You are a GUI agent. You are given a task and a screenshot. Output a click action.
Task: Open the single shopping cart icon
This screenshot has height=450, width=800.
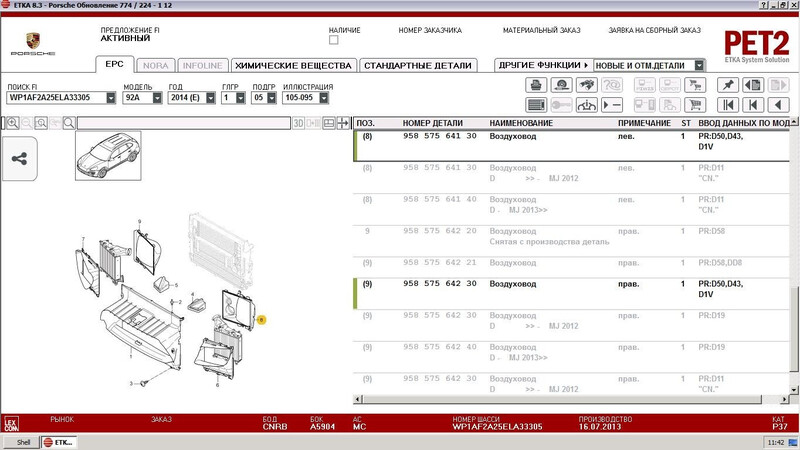coord(695,105)
